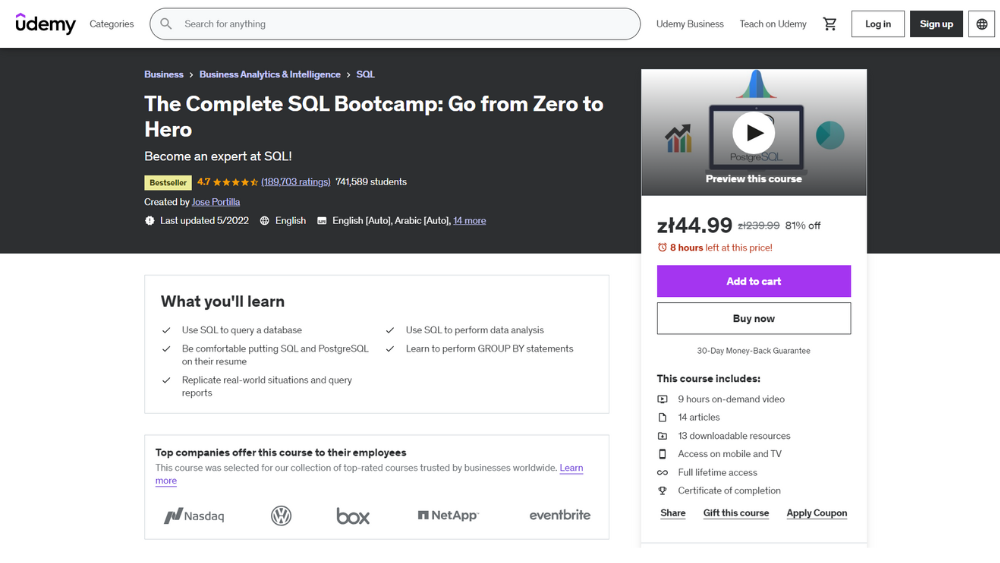This screenshot has width=1000, height=563.
Task: Click the lifetime access infinity icon
Action: [x=663, y=472]
